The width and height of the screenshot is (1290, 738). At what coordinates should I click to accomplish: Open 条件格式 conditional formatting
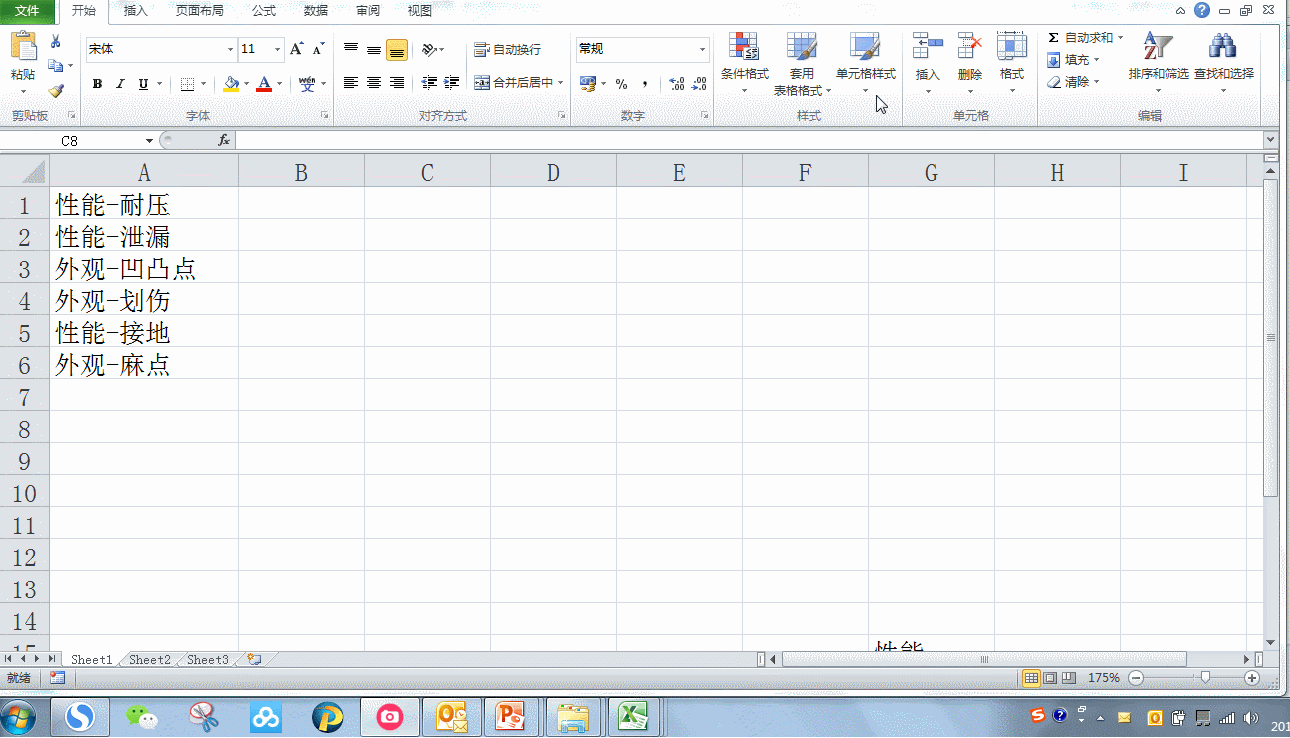pyautogui.click(x=745, y=63)
